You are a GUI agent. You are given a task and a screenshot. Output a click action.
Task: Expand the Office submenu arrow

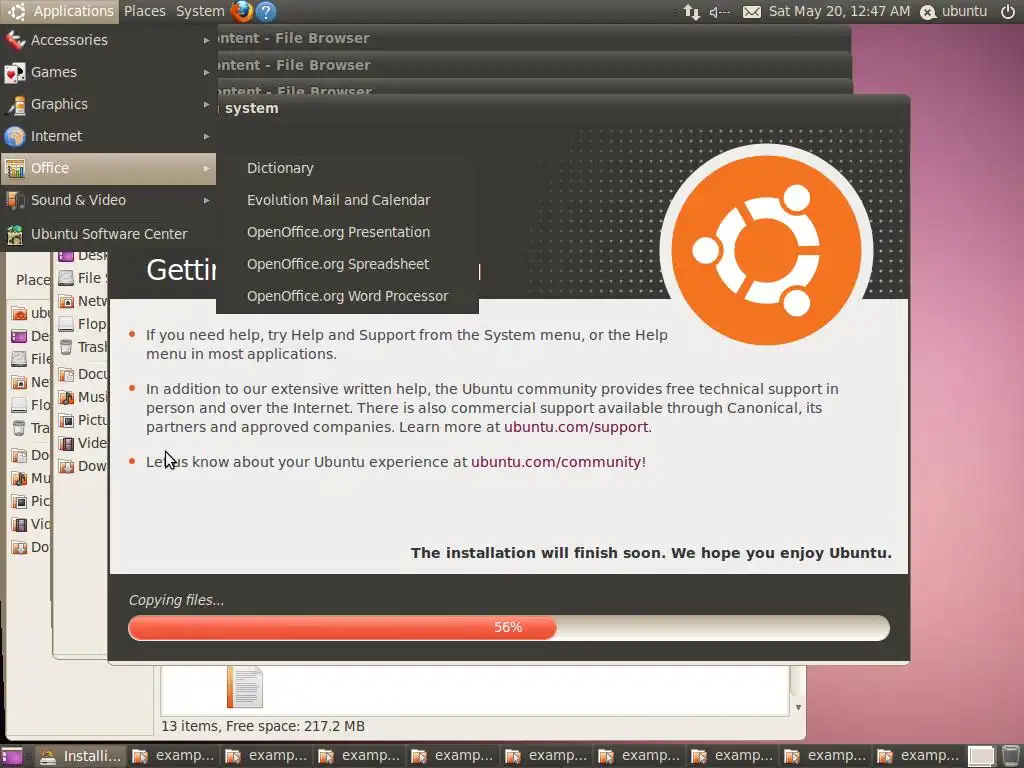click(x=206, y=168)
